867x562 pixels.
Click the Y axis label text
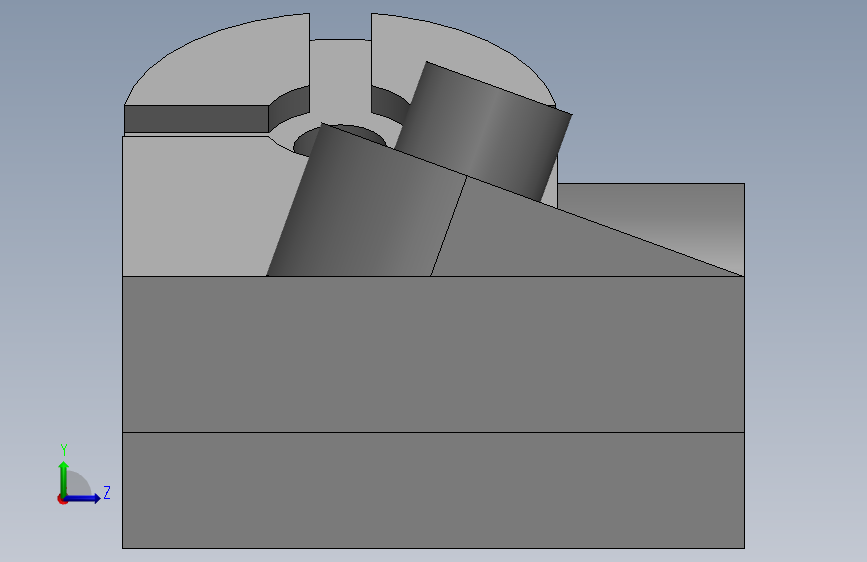tap(64, 450)
